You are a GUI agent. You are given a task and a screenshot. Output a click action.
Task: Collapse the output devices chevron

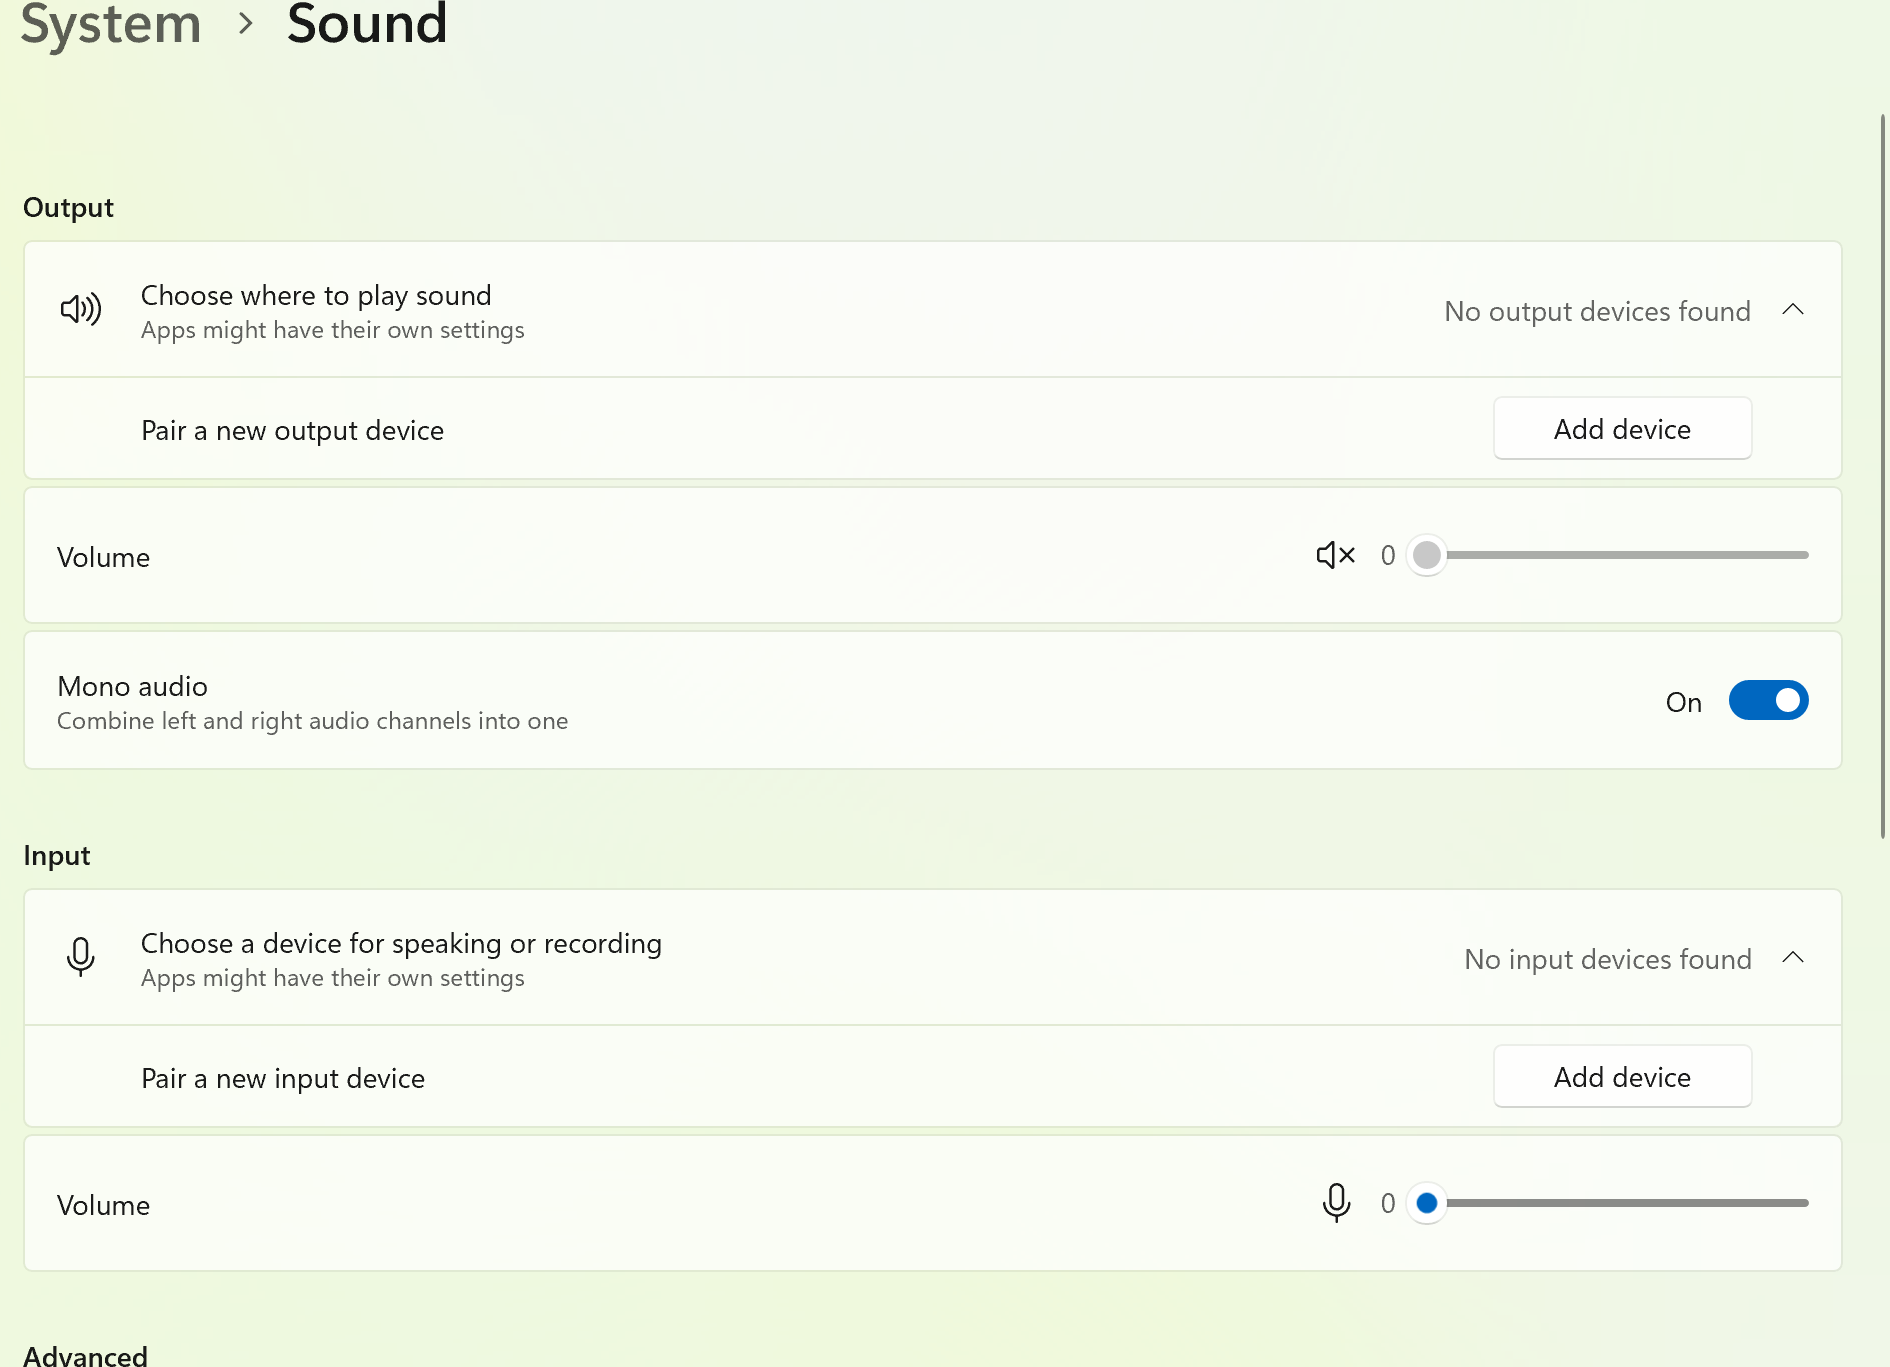tap(1793, 310)
